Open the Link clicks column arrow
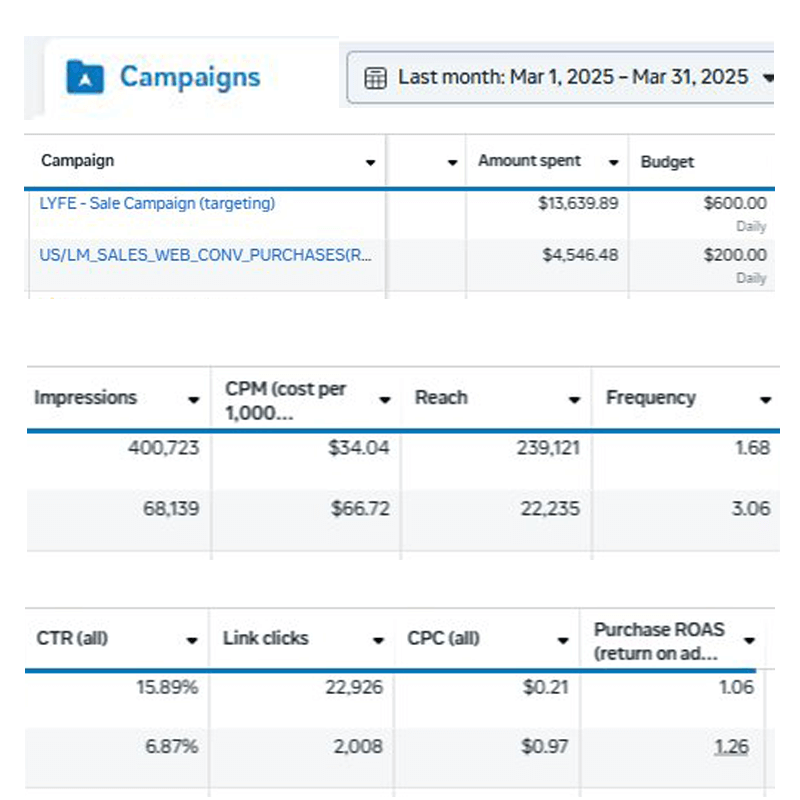The height and width of the screenshot is (800, 800). click(378, 640)
